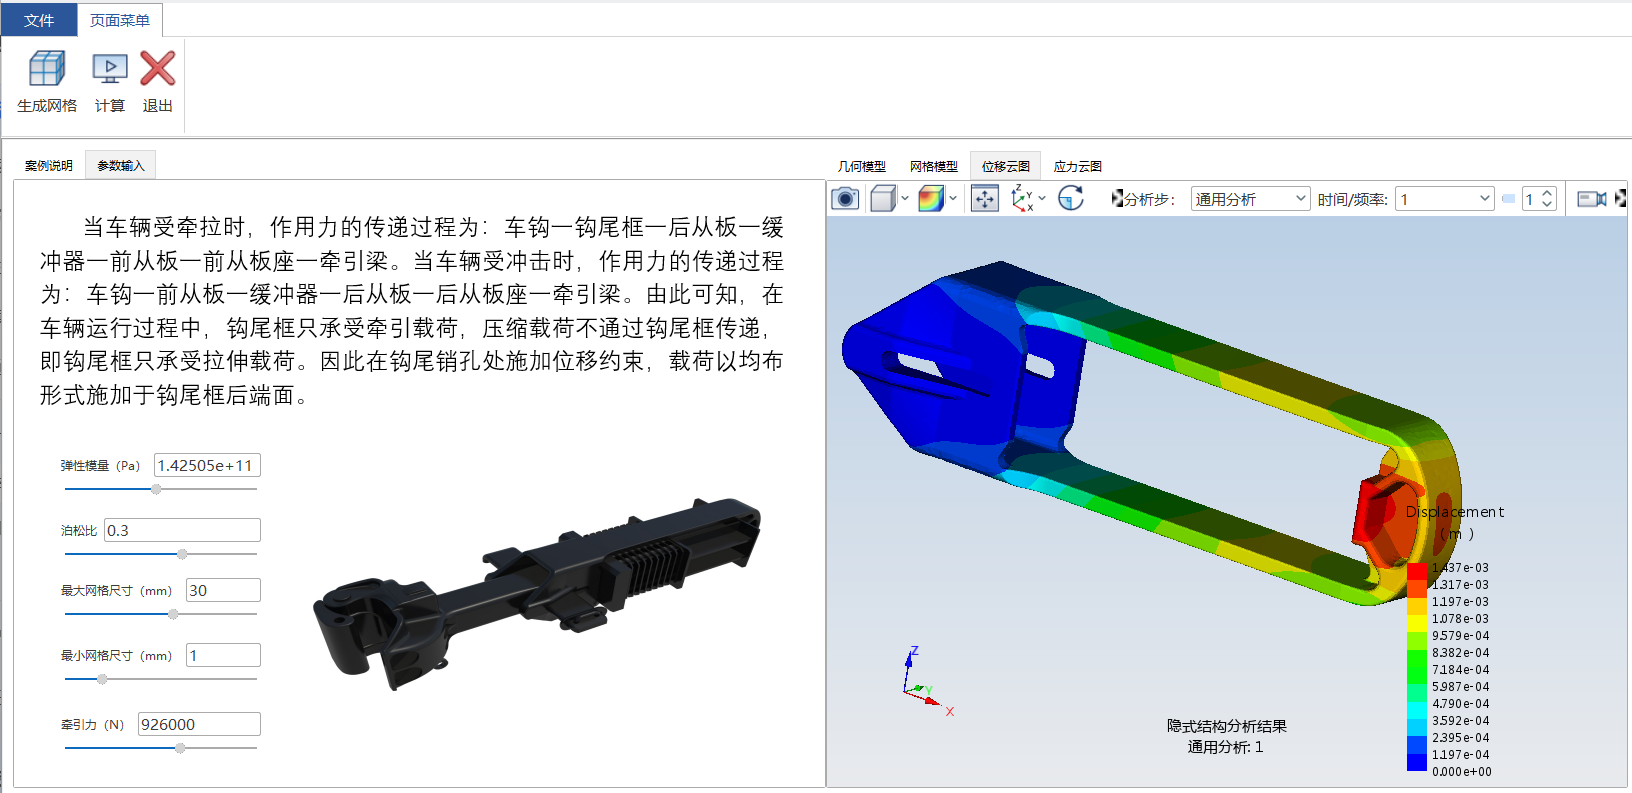Click the black coupler product image

click(x=537, y=593)
